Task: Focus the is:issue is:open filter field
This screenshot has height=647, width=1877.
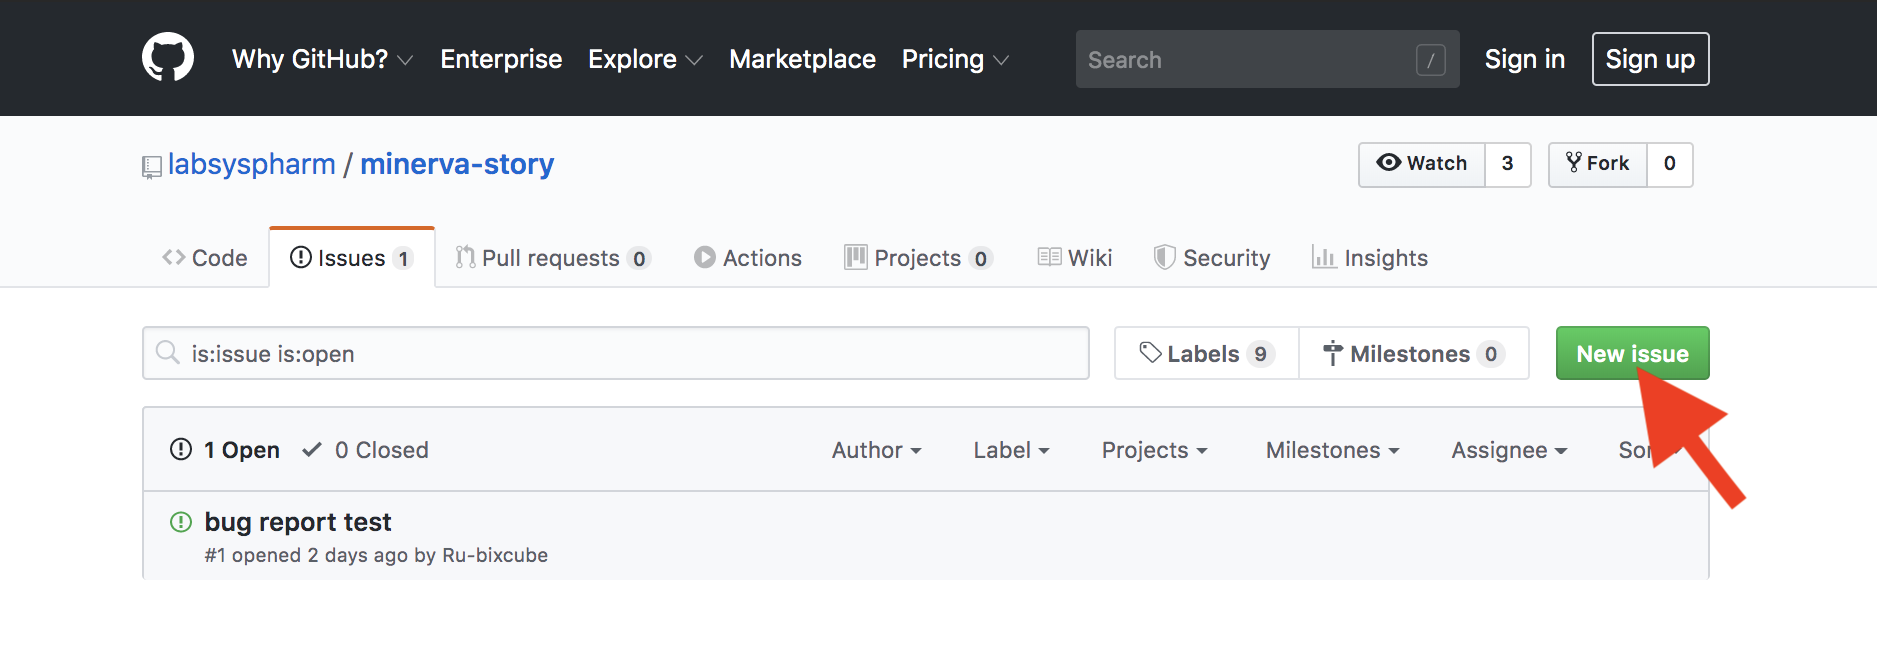Action: coord(630,353)
